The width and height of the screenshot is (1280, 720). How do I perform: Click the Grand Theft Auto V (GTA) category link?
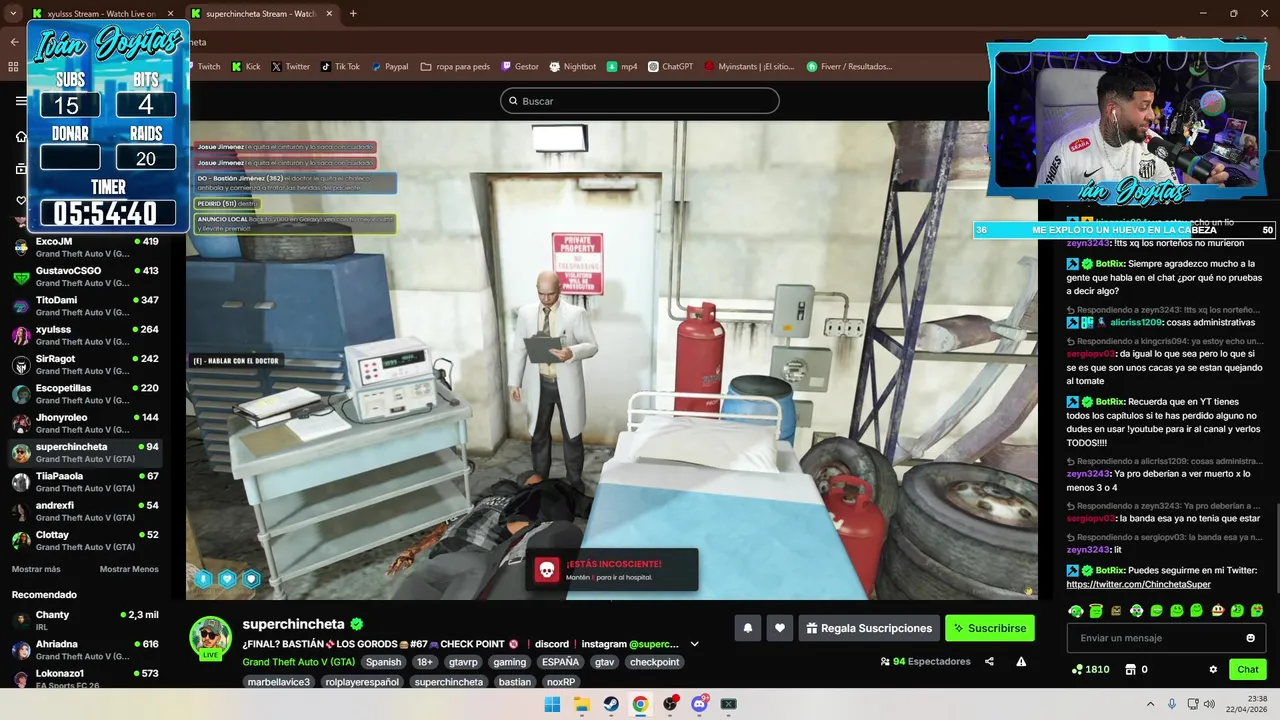(298, 662)
